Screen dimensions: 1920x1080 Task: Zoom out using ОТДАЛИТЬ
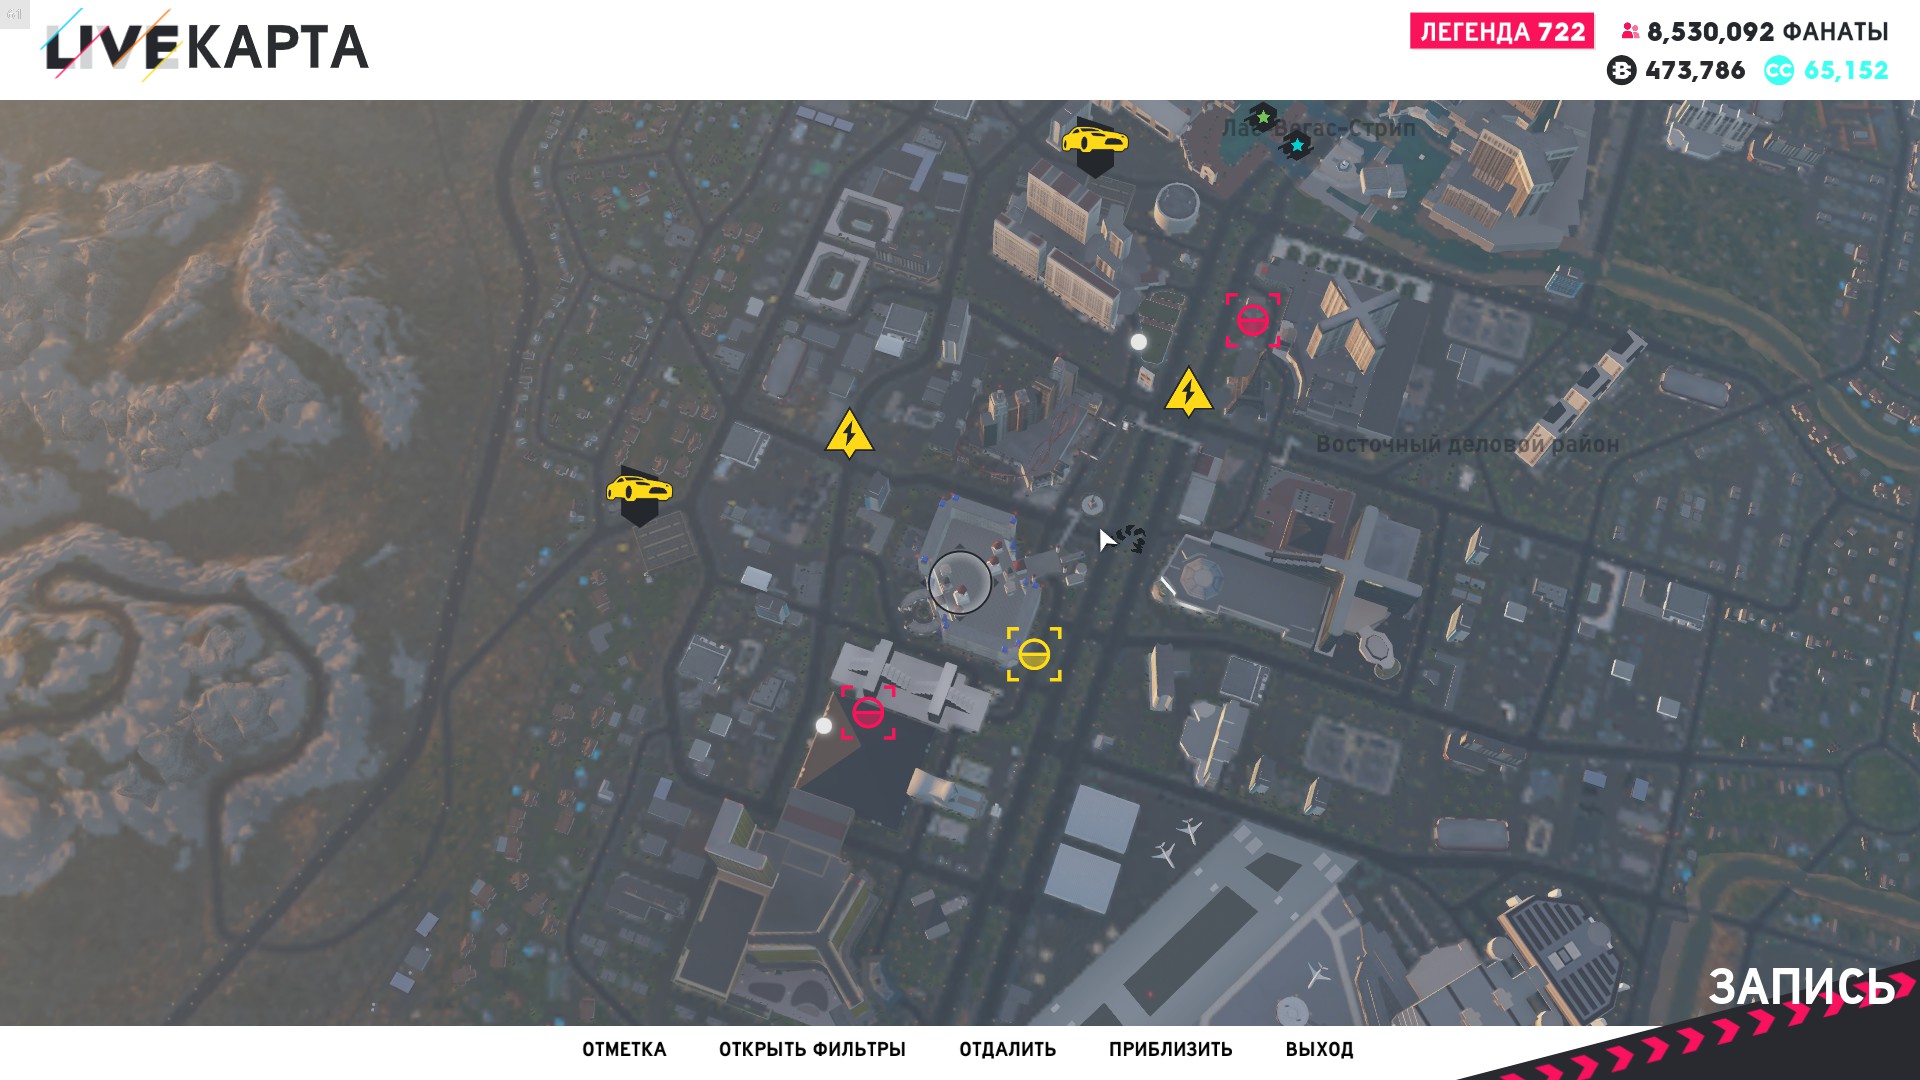tap(1007, 1050)
